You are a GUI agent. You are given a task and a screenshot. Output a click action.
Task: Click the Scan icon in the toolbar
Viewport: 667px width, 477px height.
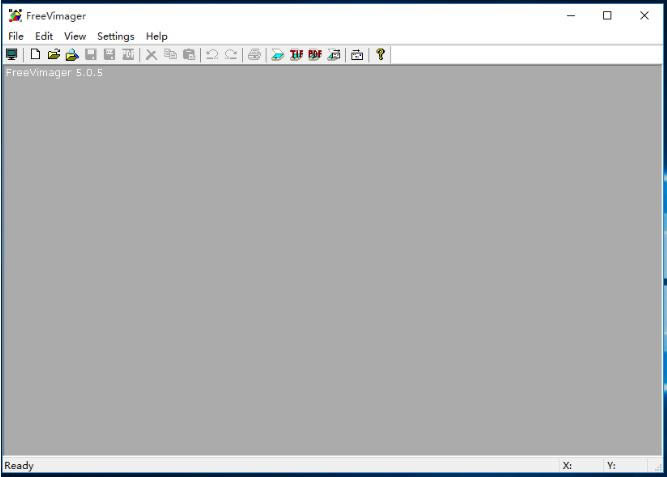277,54
